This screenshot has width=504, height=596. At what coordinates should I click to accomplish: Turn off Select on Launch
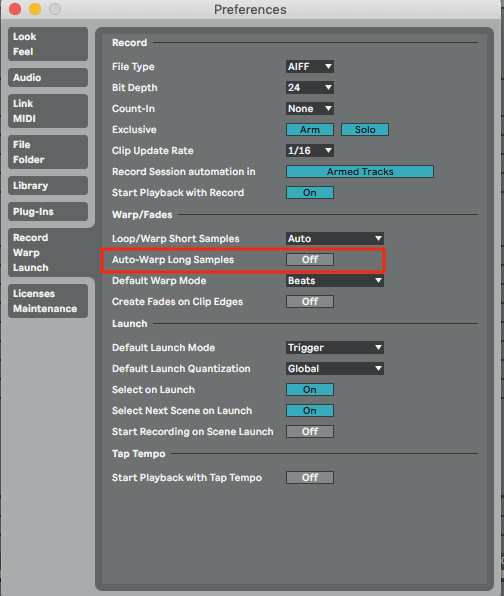click(310, 390)
